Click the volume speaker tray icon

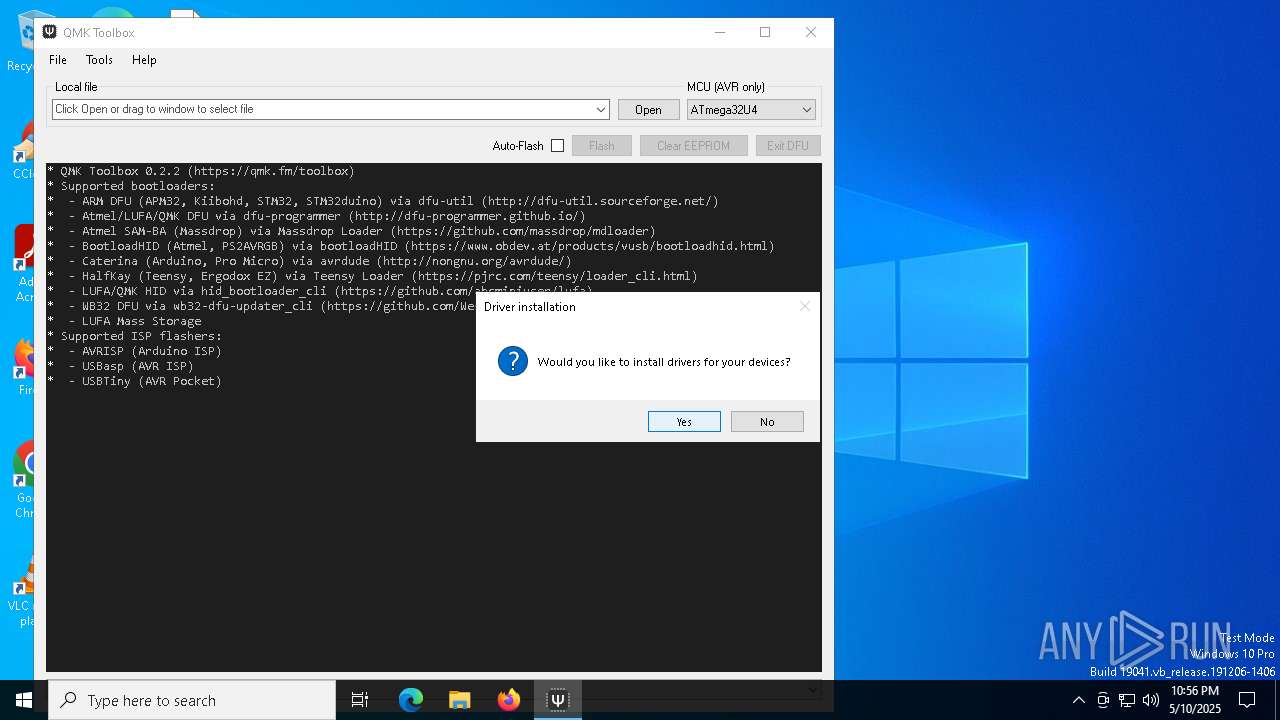1151,700
